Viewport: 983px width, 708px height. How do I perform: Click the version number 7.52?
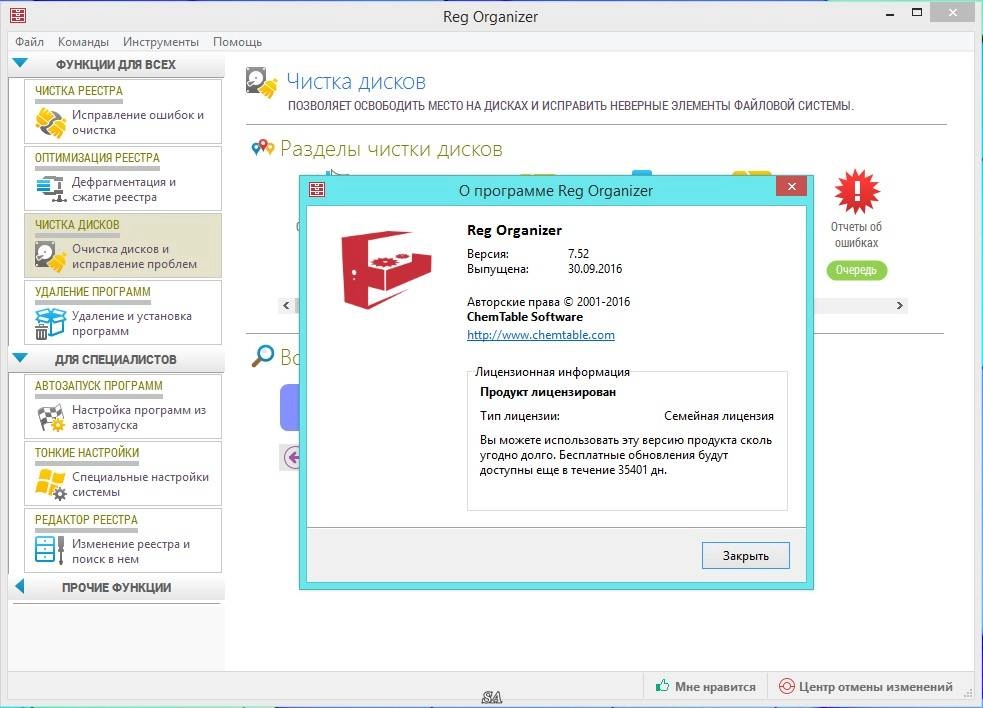[x=578, y=254]
